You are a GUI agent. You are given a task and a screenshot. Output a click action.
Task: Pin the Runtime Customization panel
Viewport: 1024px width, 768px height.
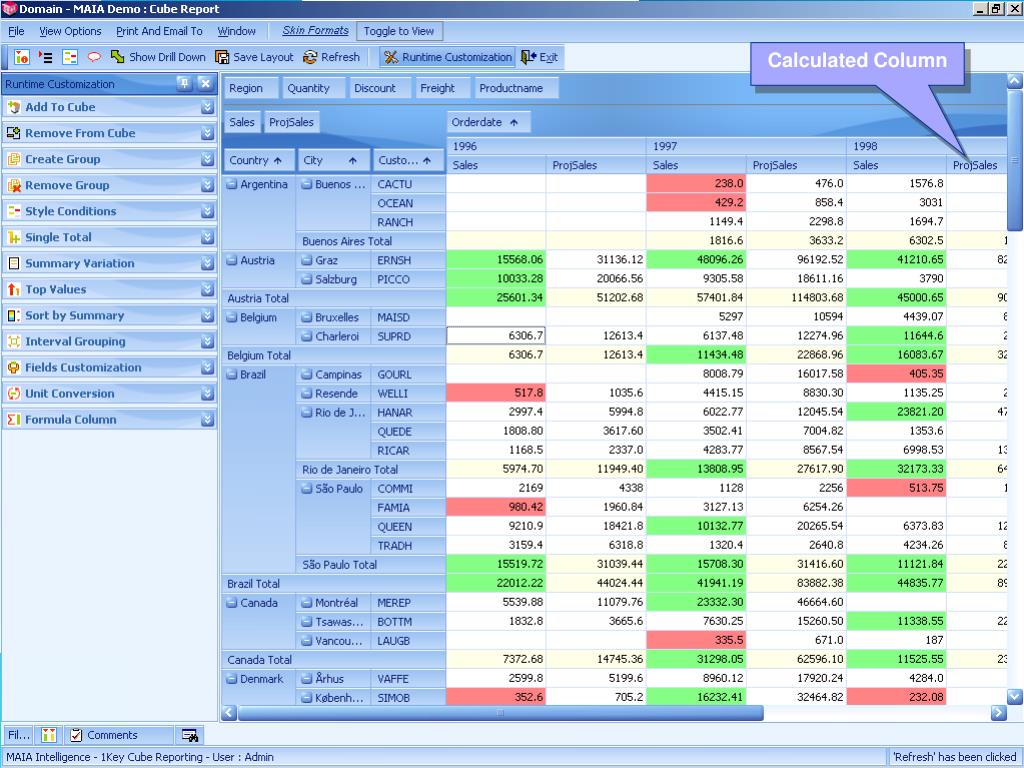(184, 84)
